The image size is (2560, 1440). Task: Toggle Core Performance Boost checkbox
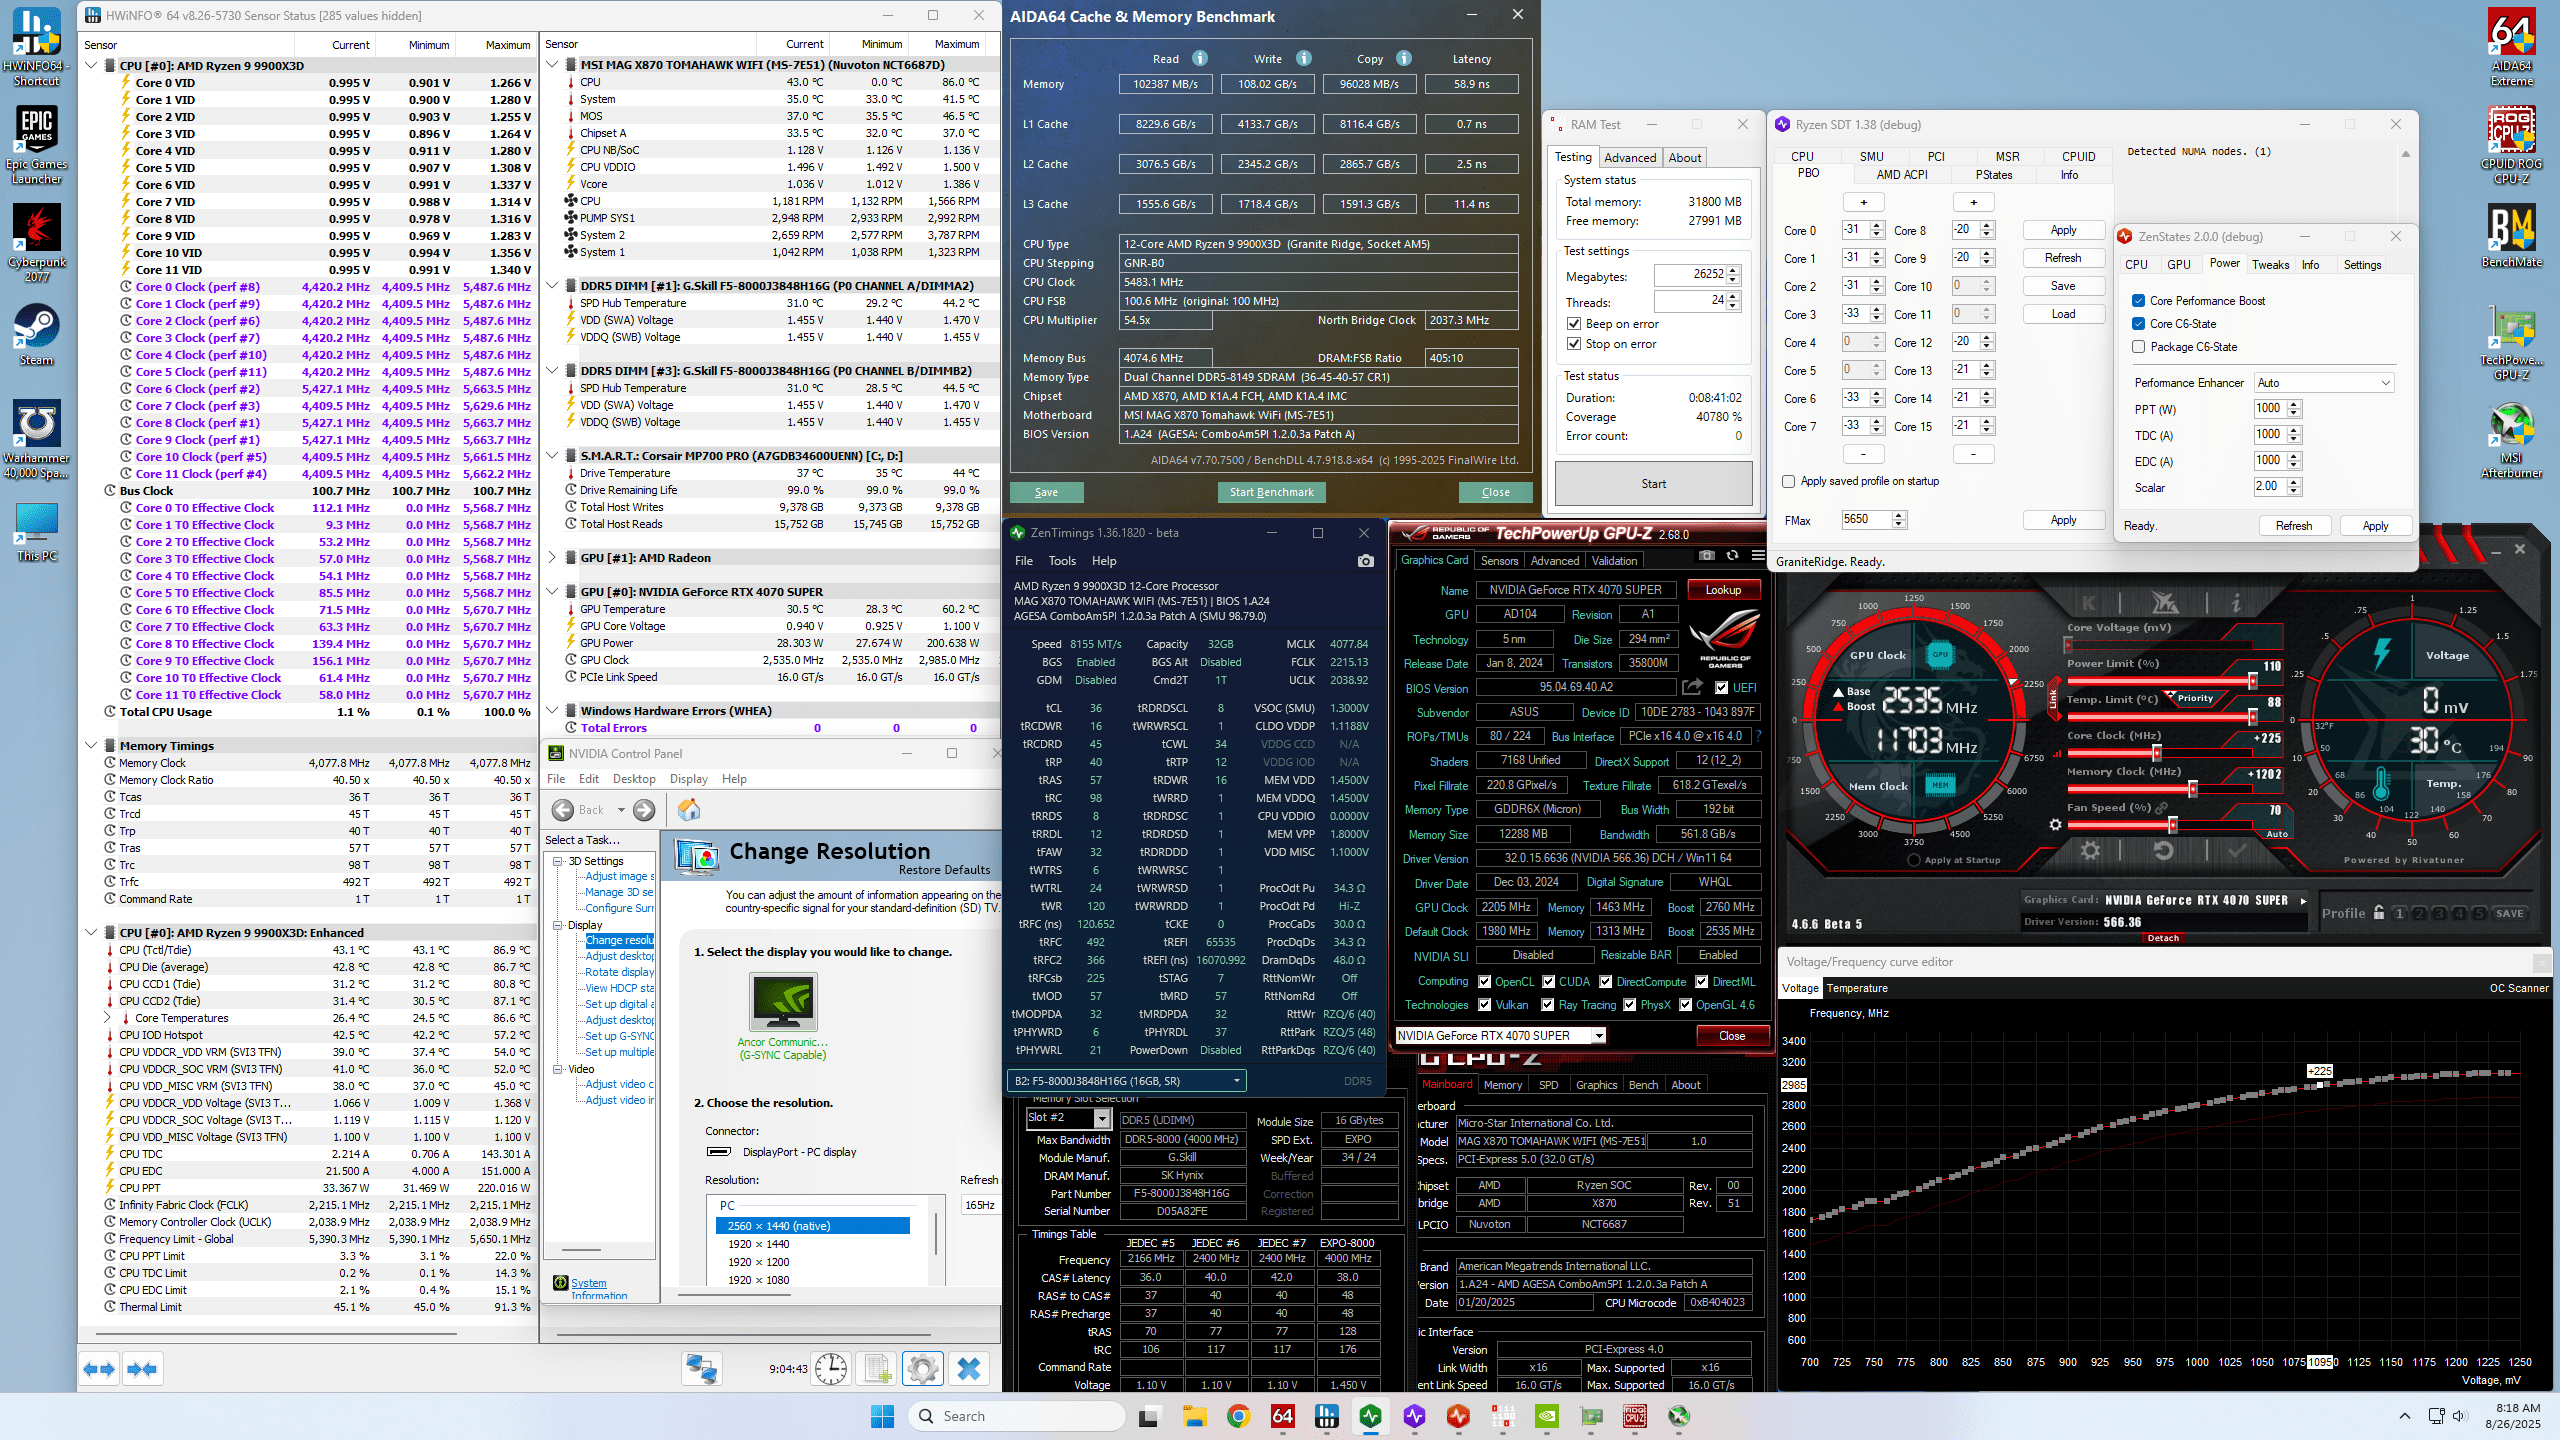[x=2138, y=301]
